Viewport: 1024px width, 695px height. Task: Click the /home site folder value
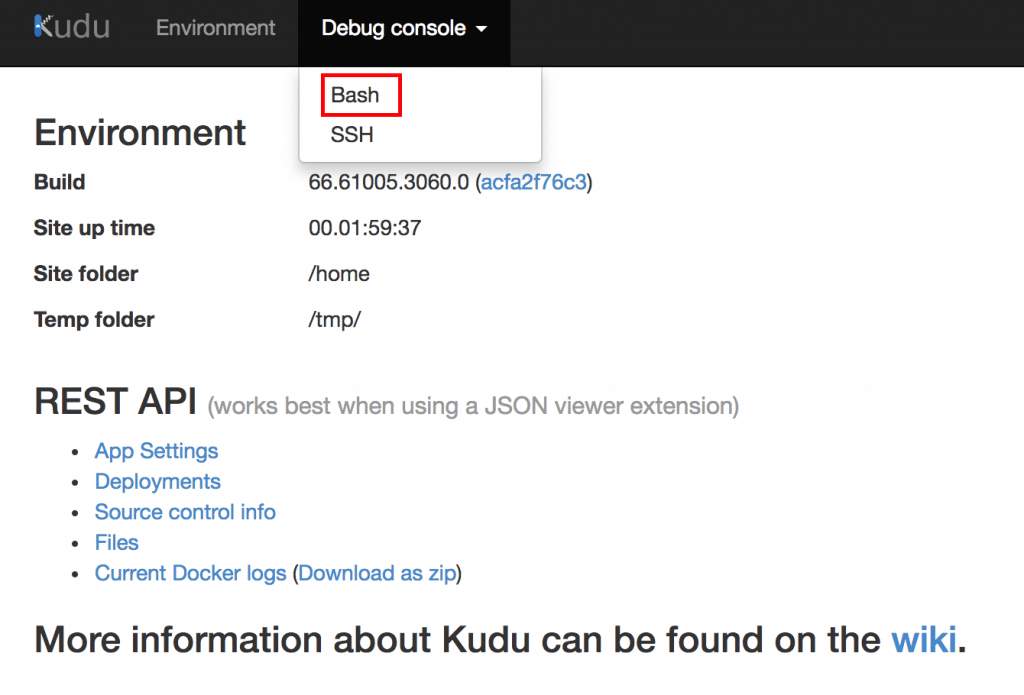point(339,274)
